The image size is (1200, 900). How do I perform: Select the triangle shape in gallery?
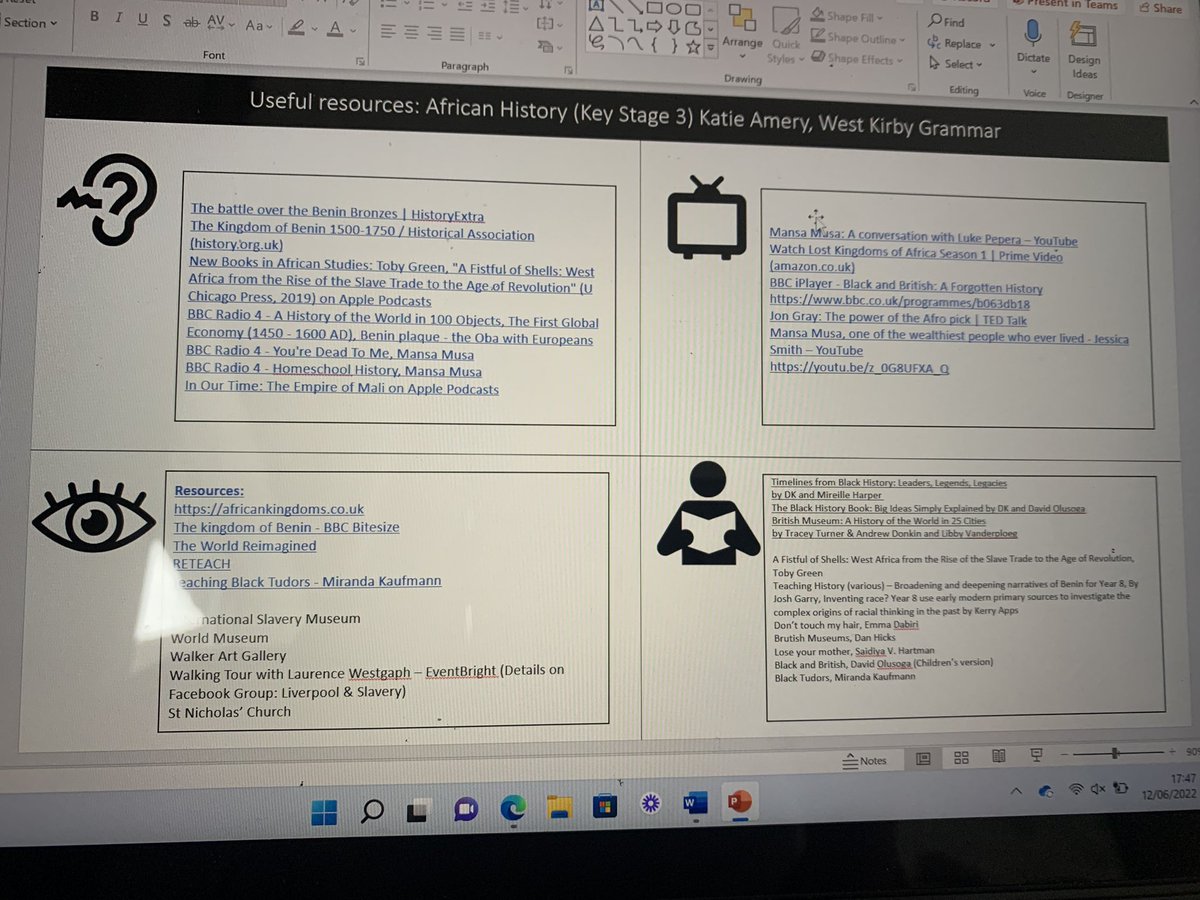(596, 23)
